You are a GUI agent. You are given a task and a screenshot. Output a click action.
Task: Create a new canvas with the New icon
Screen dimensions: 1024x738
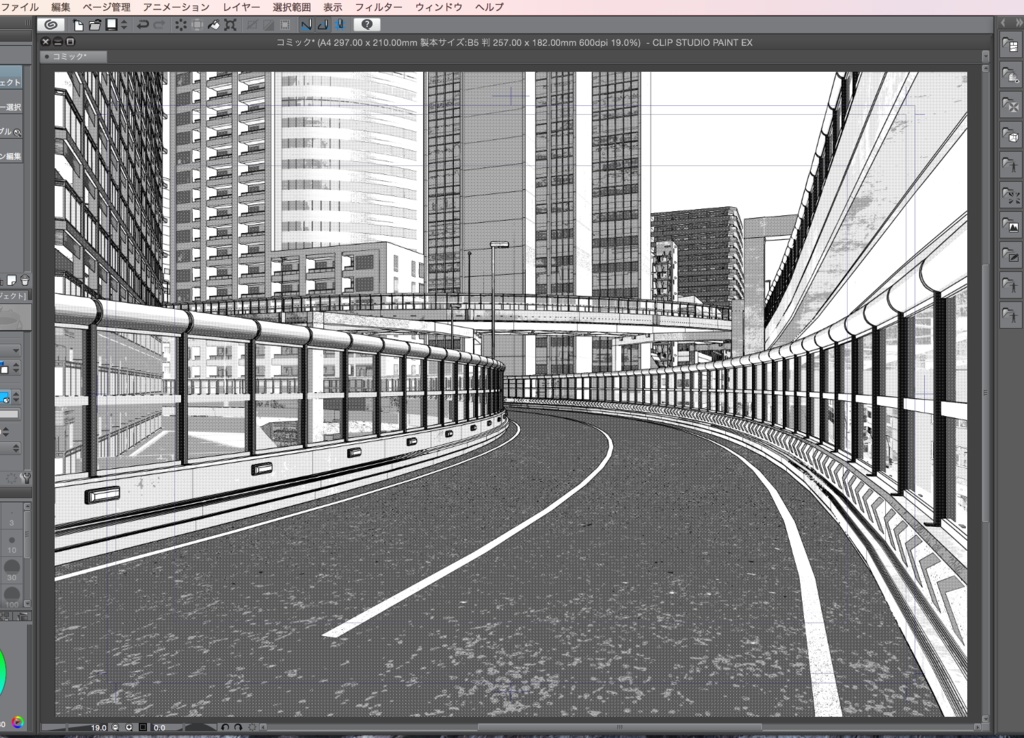click(x=77, y=22)
